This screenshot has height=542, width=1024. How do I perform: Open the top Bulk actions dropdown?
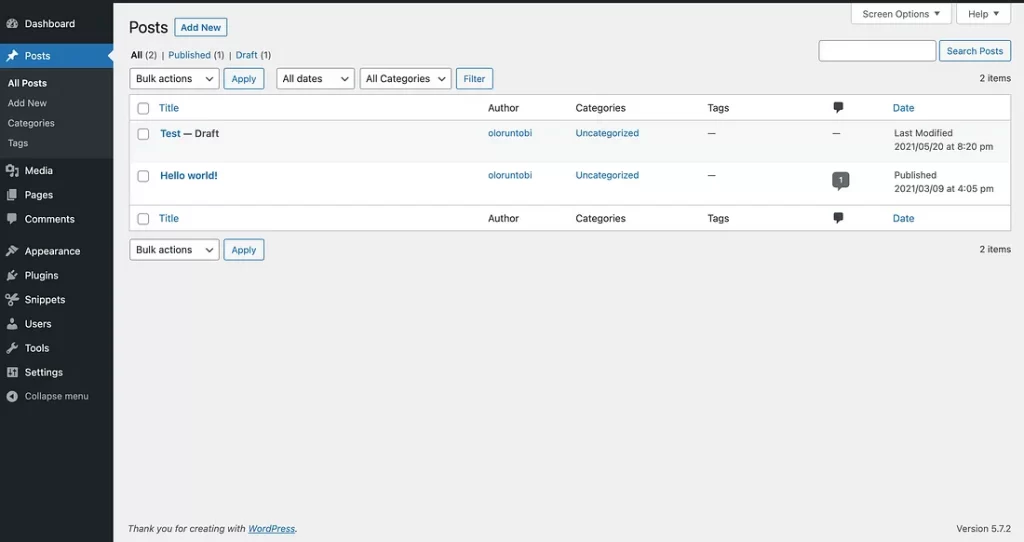coord(174,79)
